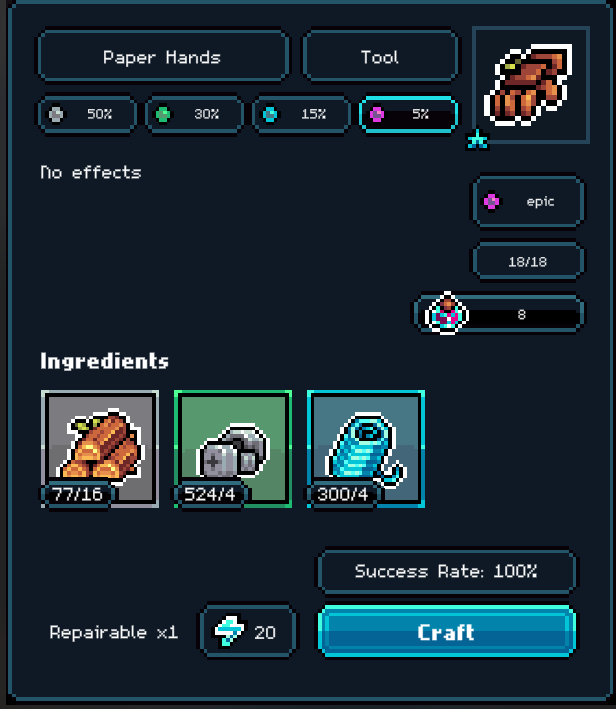Viewport: 616px width, 709px height.
Task: Click the 18/18 durability box
Action: click(528, 261)
